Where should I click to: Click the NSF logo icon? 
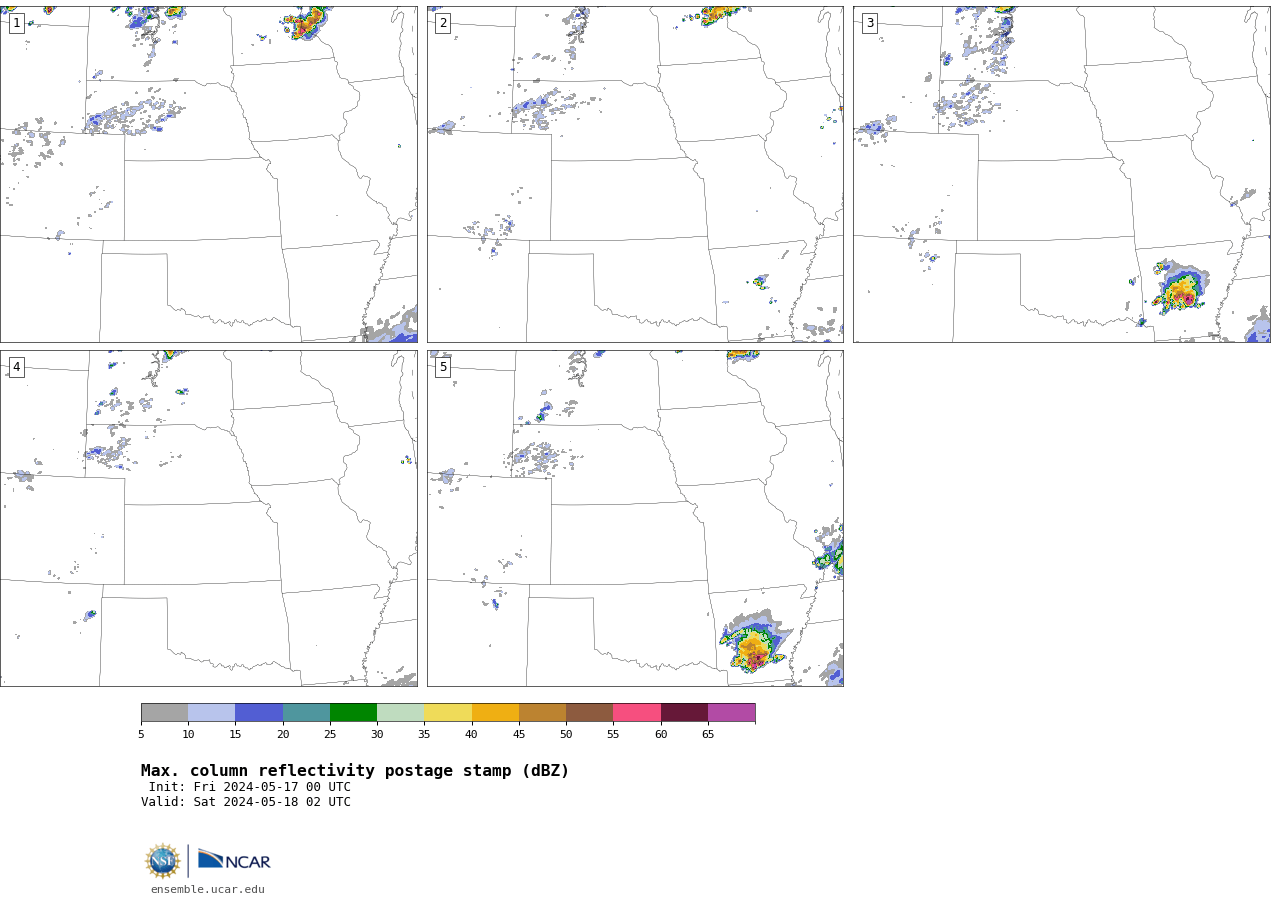pos(163,861)
